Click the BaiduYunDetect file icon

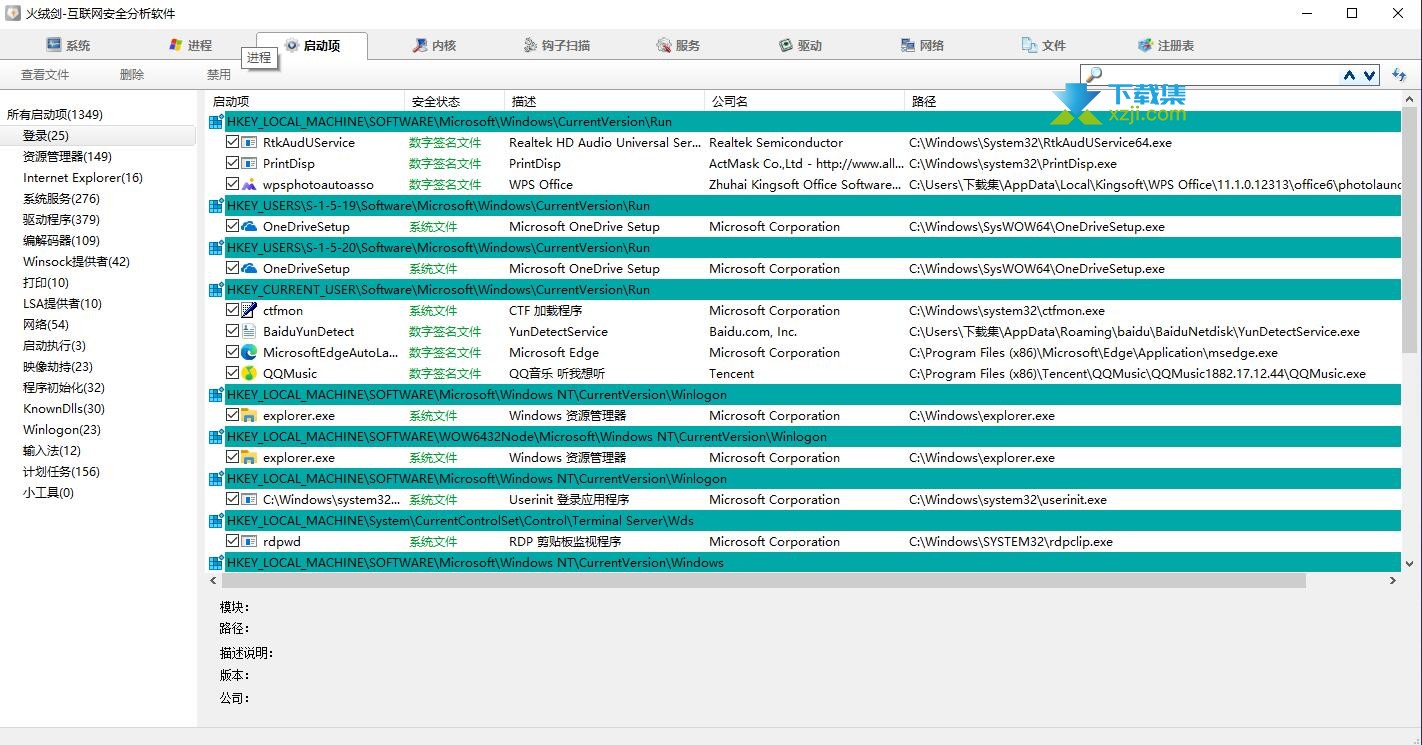(249, 331)
